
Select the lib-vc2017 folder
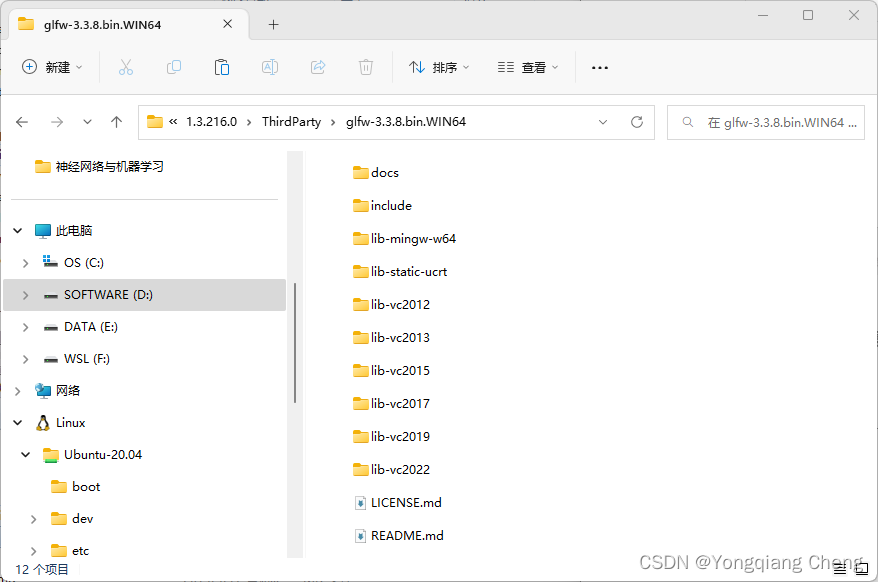tap(391, 404)
